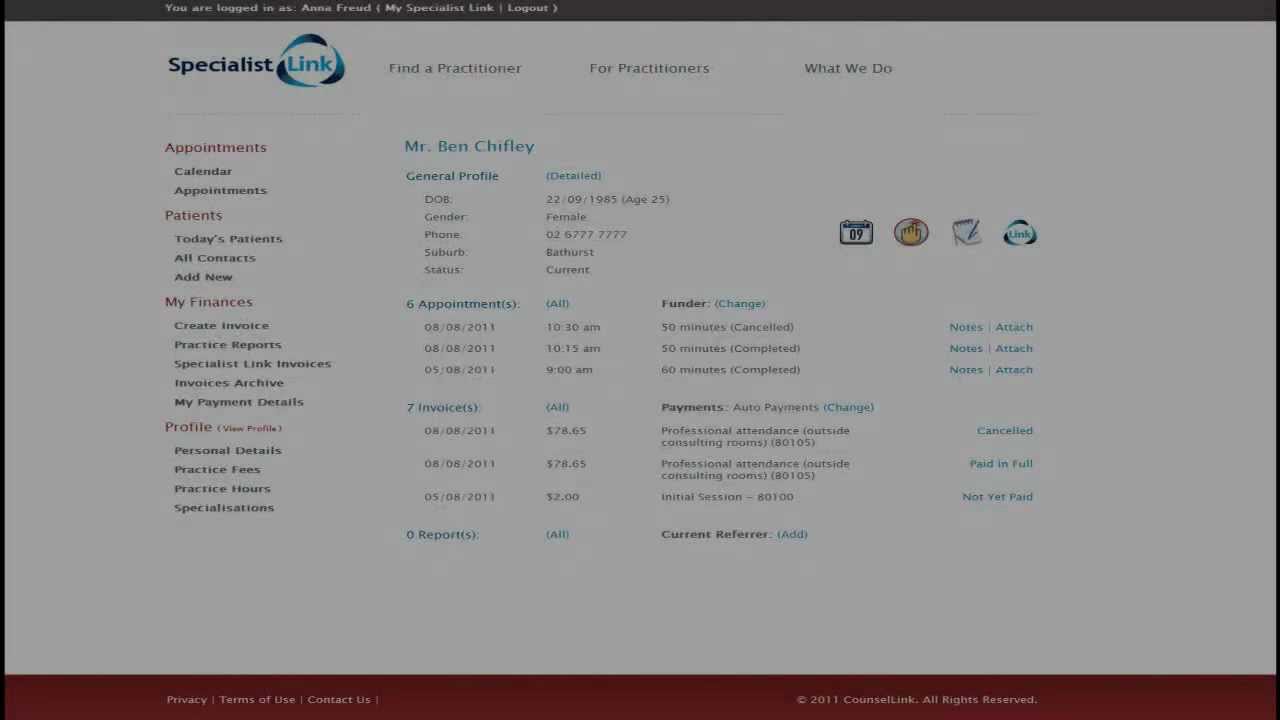Image resolution: width=1280 pixels, height=720 pixels.
Task: Change the Funder
Action: 740,304
